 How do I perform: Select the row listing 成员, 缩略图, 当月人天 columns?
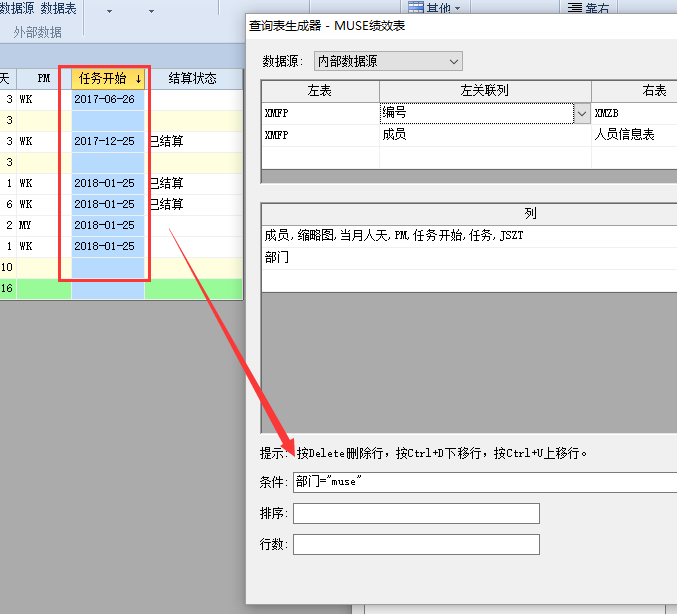coord(469,236)
